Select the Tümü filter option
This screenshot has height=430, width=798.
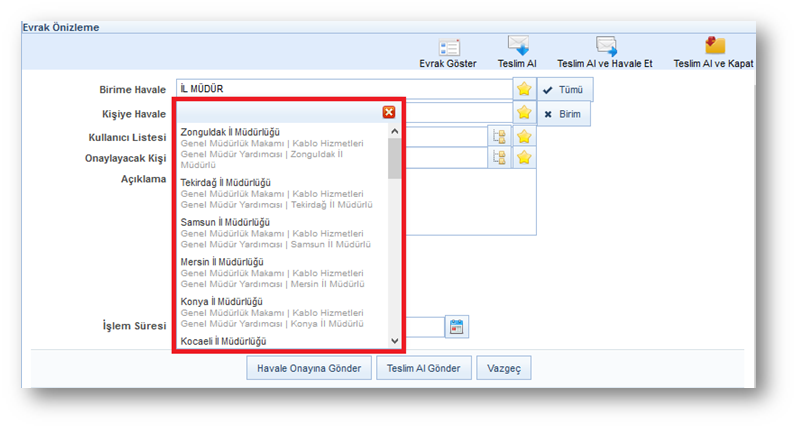coord(564,89)
